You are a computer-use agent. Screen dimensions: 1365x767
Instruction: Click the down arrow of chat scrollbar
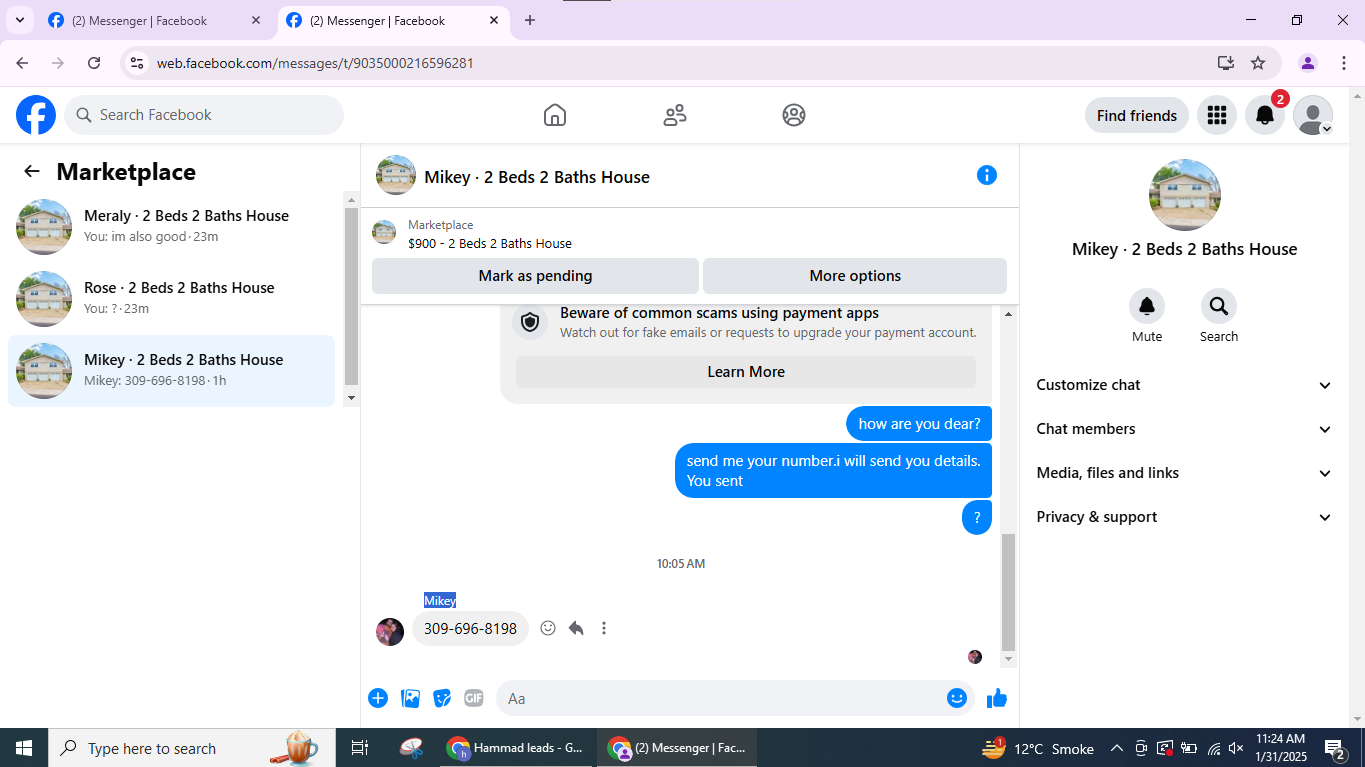pyautogui.click(x=1008, y=660)
